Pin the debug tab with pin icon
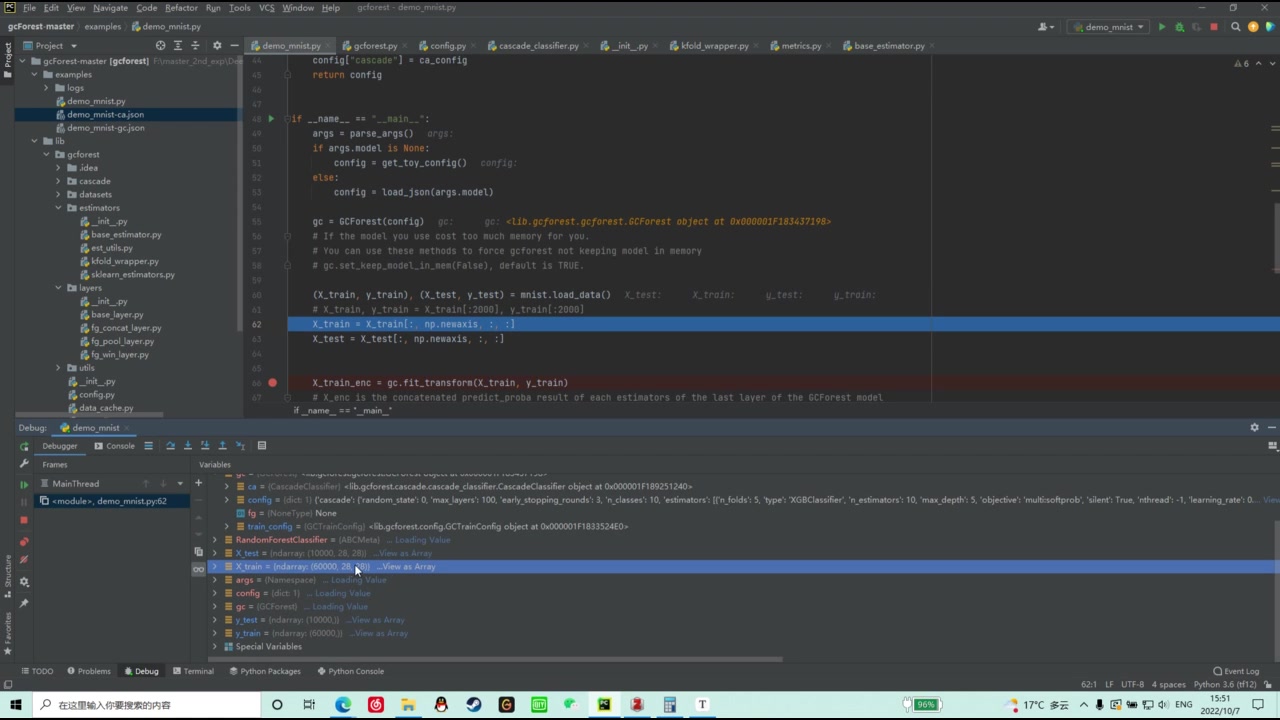Screen dimensions: 1280x720 pos(24,603)
